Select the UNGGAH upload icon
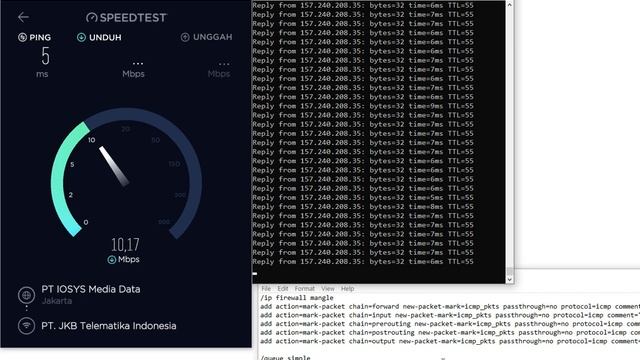640x360 pixels. pyautogui.click(x=185, y=37)
